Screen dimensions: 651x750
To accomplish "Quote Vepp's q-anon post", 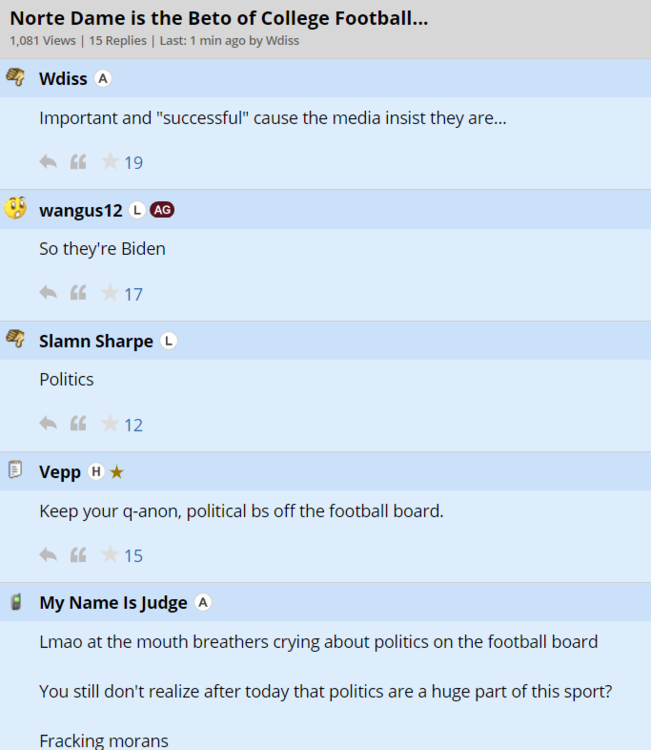I will (78, 555).
